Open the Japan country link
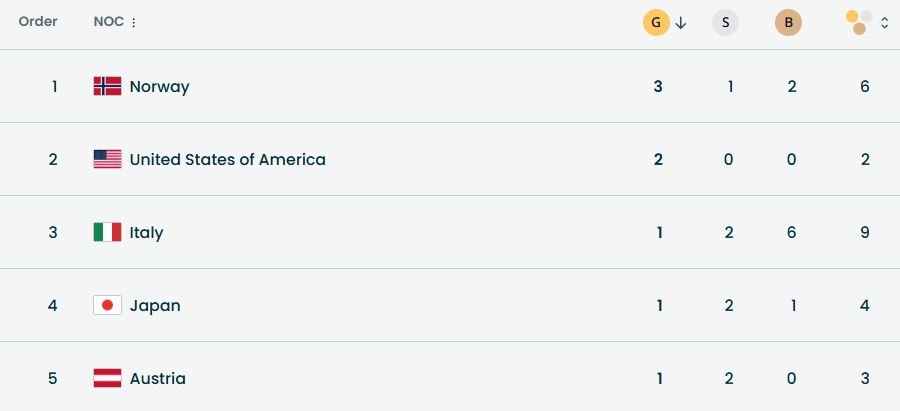 point(155,305)
